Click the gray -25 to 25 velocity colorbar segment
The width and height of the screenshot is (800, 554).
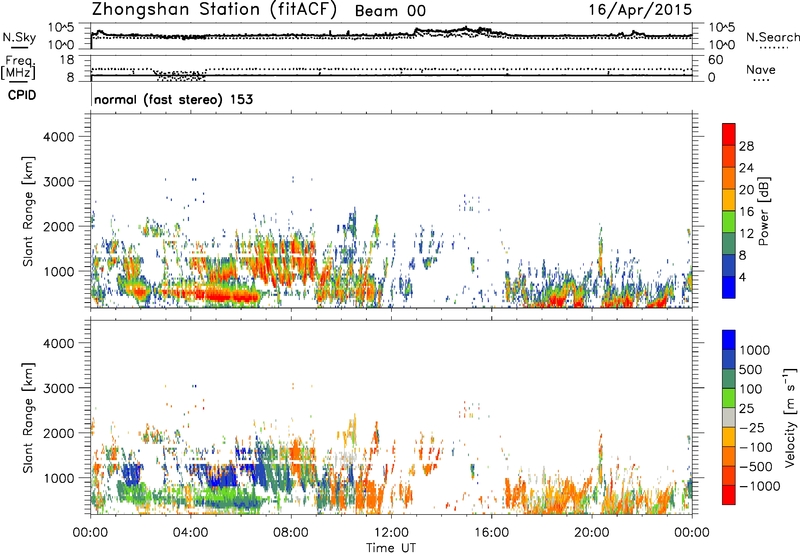click(x=729, y=417)
